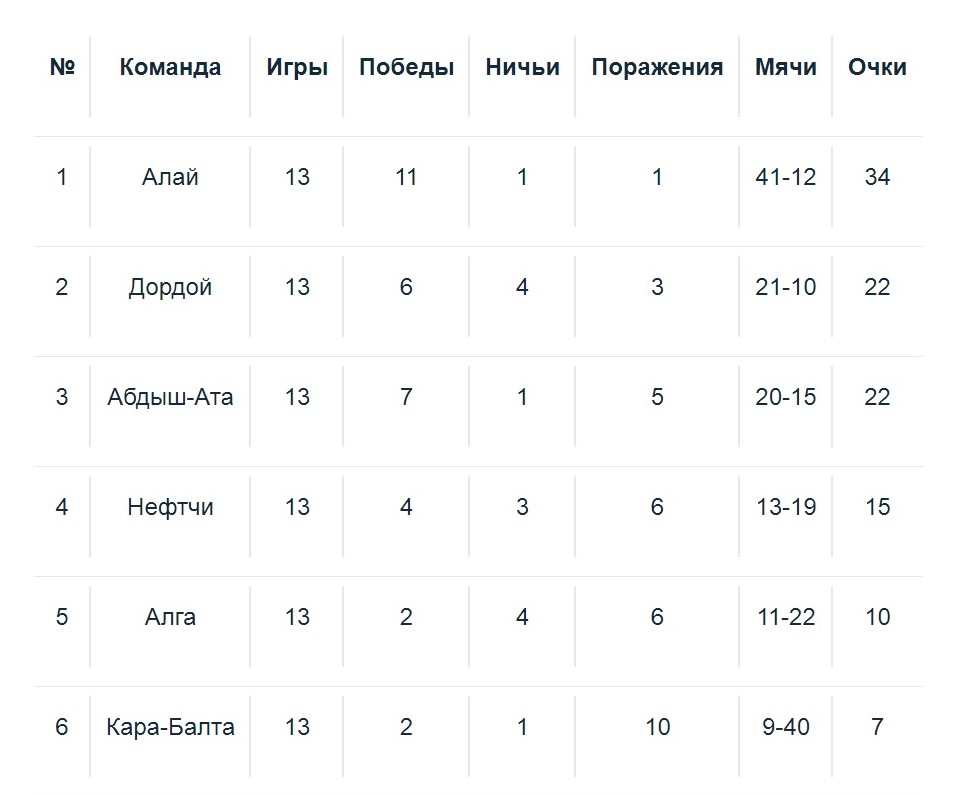Select the team name Алай
This screenshot has width=959, height=795.
[170, 178]
